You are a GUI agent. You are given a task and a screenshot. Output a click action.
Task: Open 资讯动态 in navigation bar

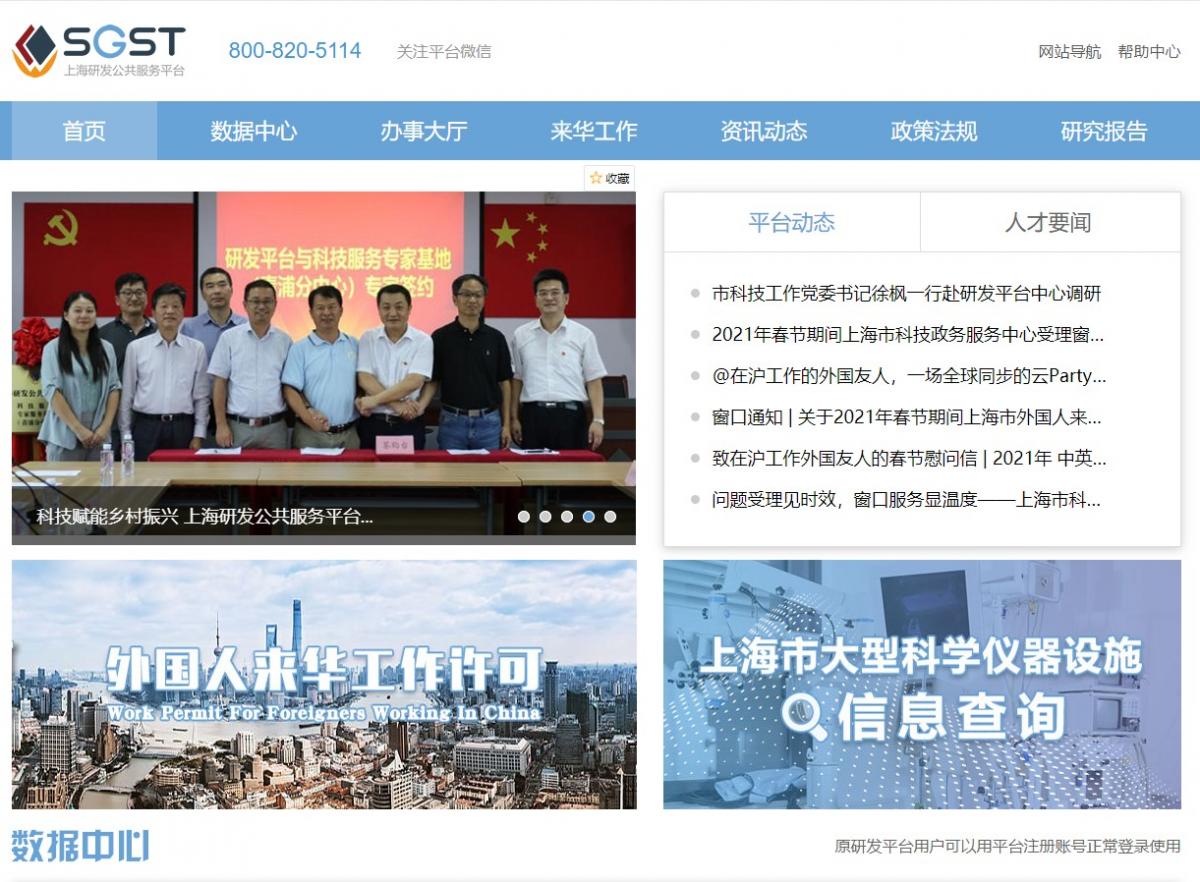[763, 131]
